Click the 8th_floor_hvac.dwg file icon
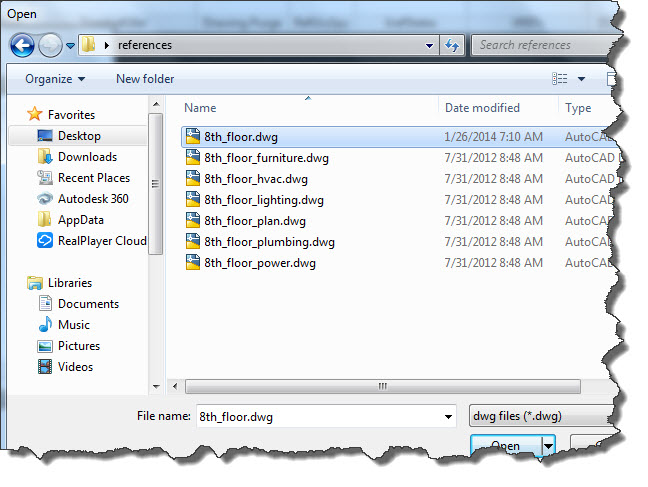 click(x=193, y=179)
